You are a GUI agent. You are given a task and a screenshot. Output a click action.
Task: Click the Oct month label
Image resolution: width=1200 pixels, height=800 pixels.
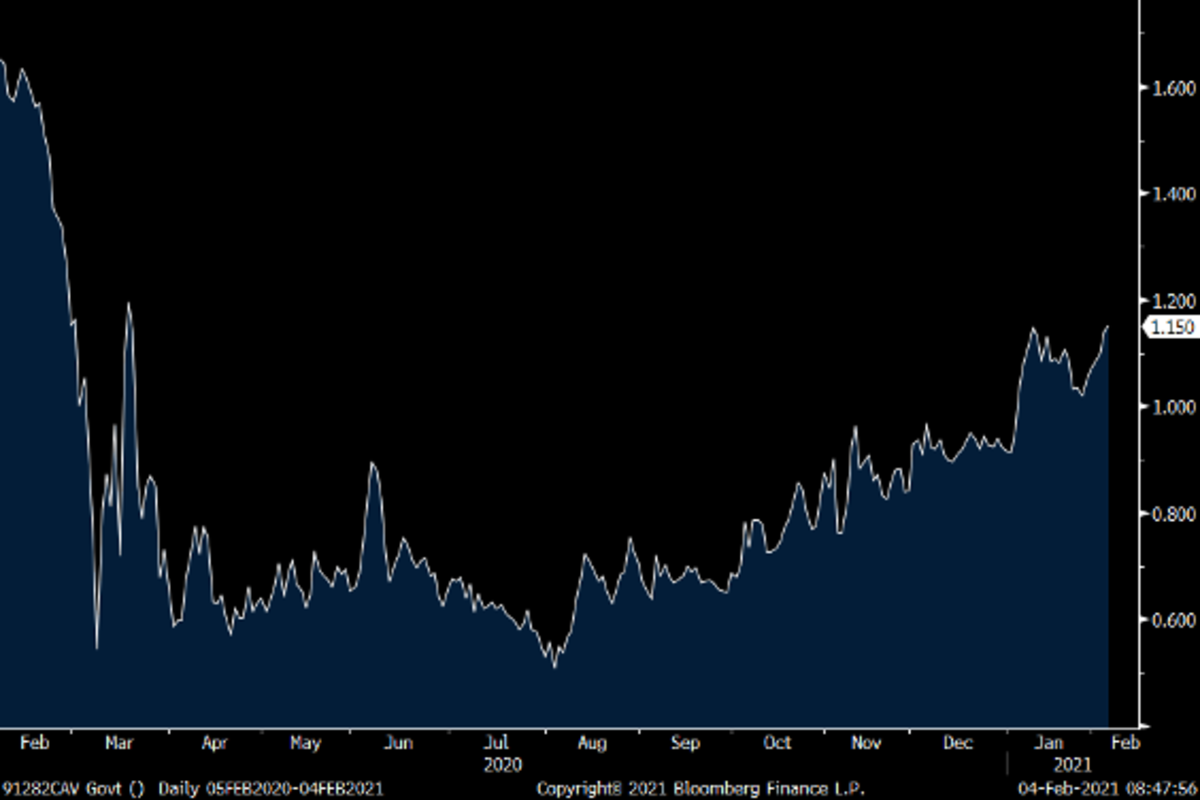click(777, 743)
